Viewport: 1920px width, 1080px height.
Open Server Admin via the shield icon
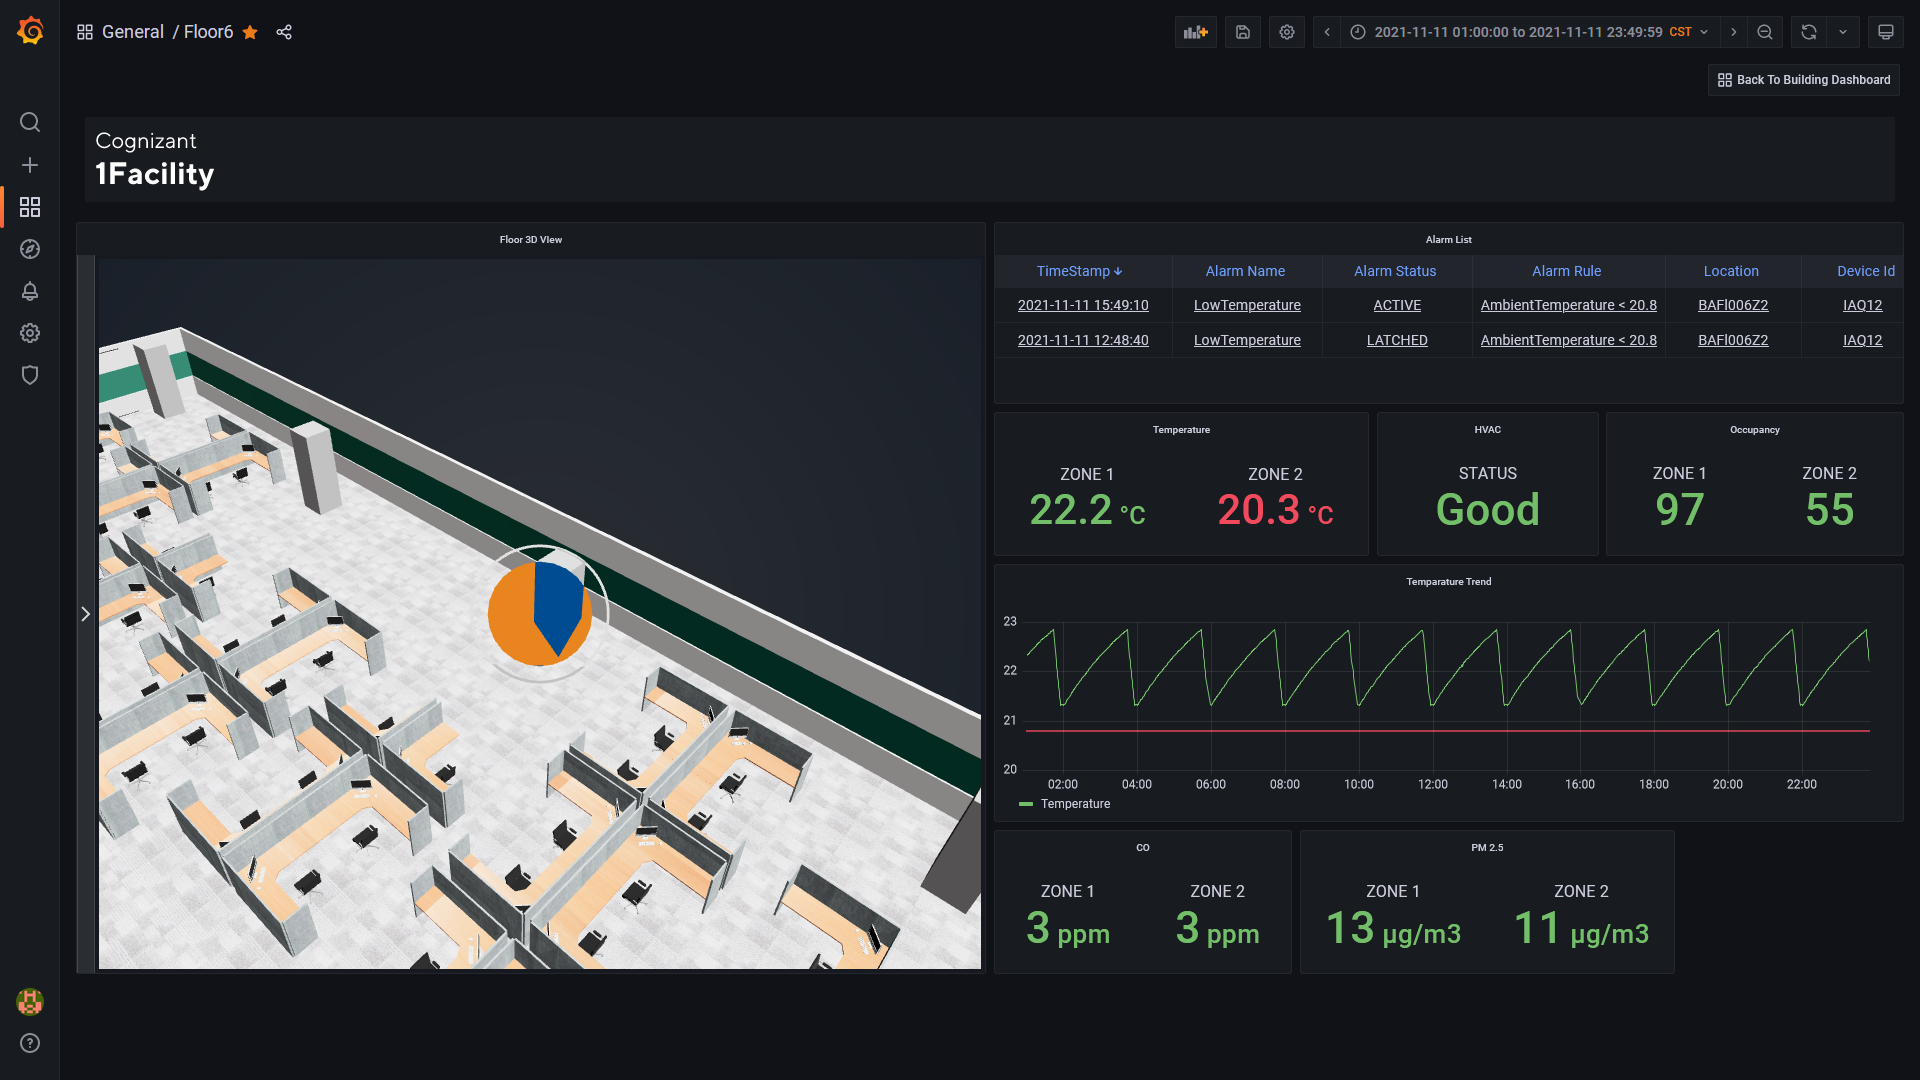click(29, 375)
